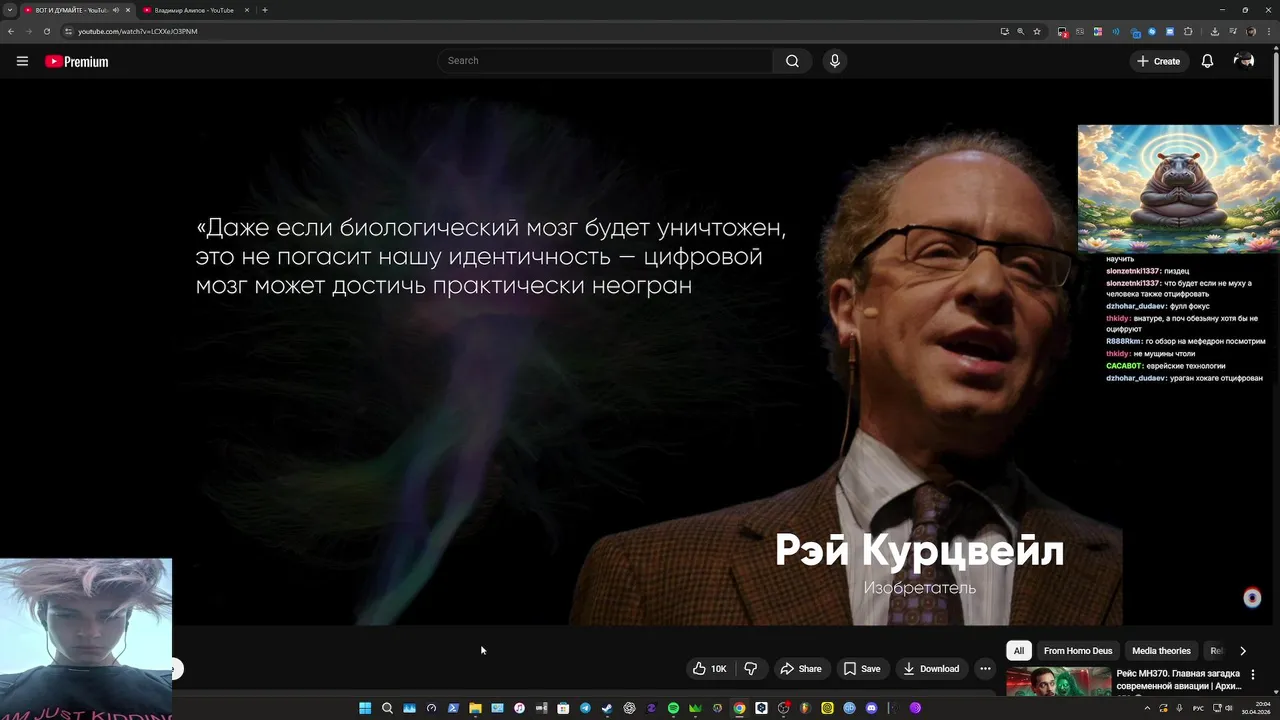Open the extension with red badge 2
Image resolution: width=1280 pixels, height=720 pixels.
click(x=1063, y=32)
